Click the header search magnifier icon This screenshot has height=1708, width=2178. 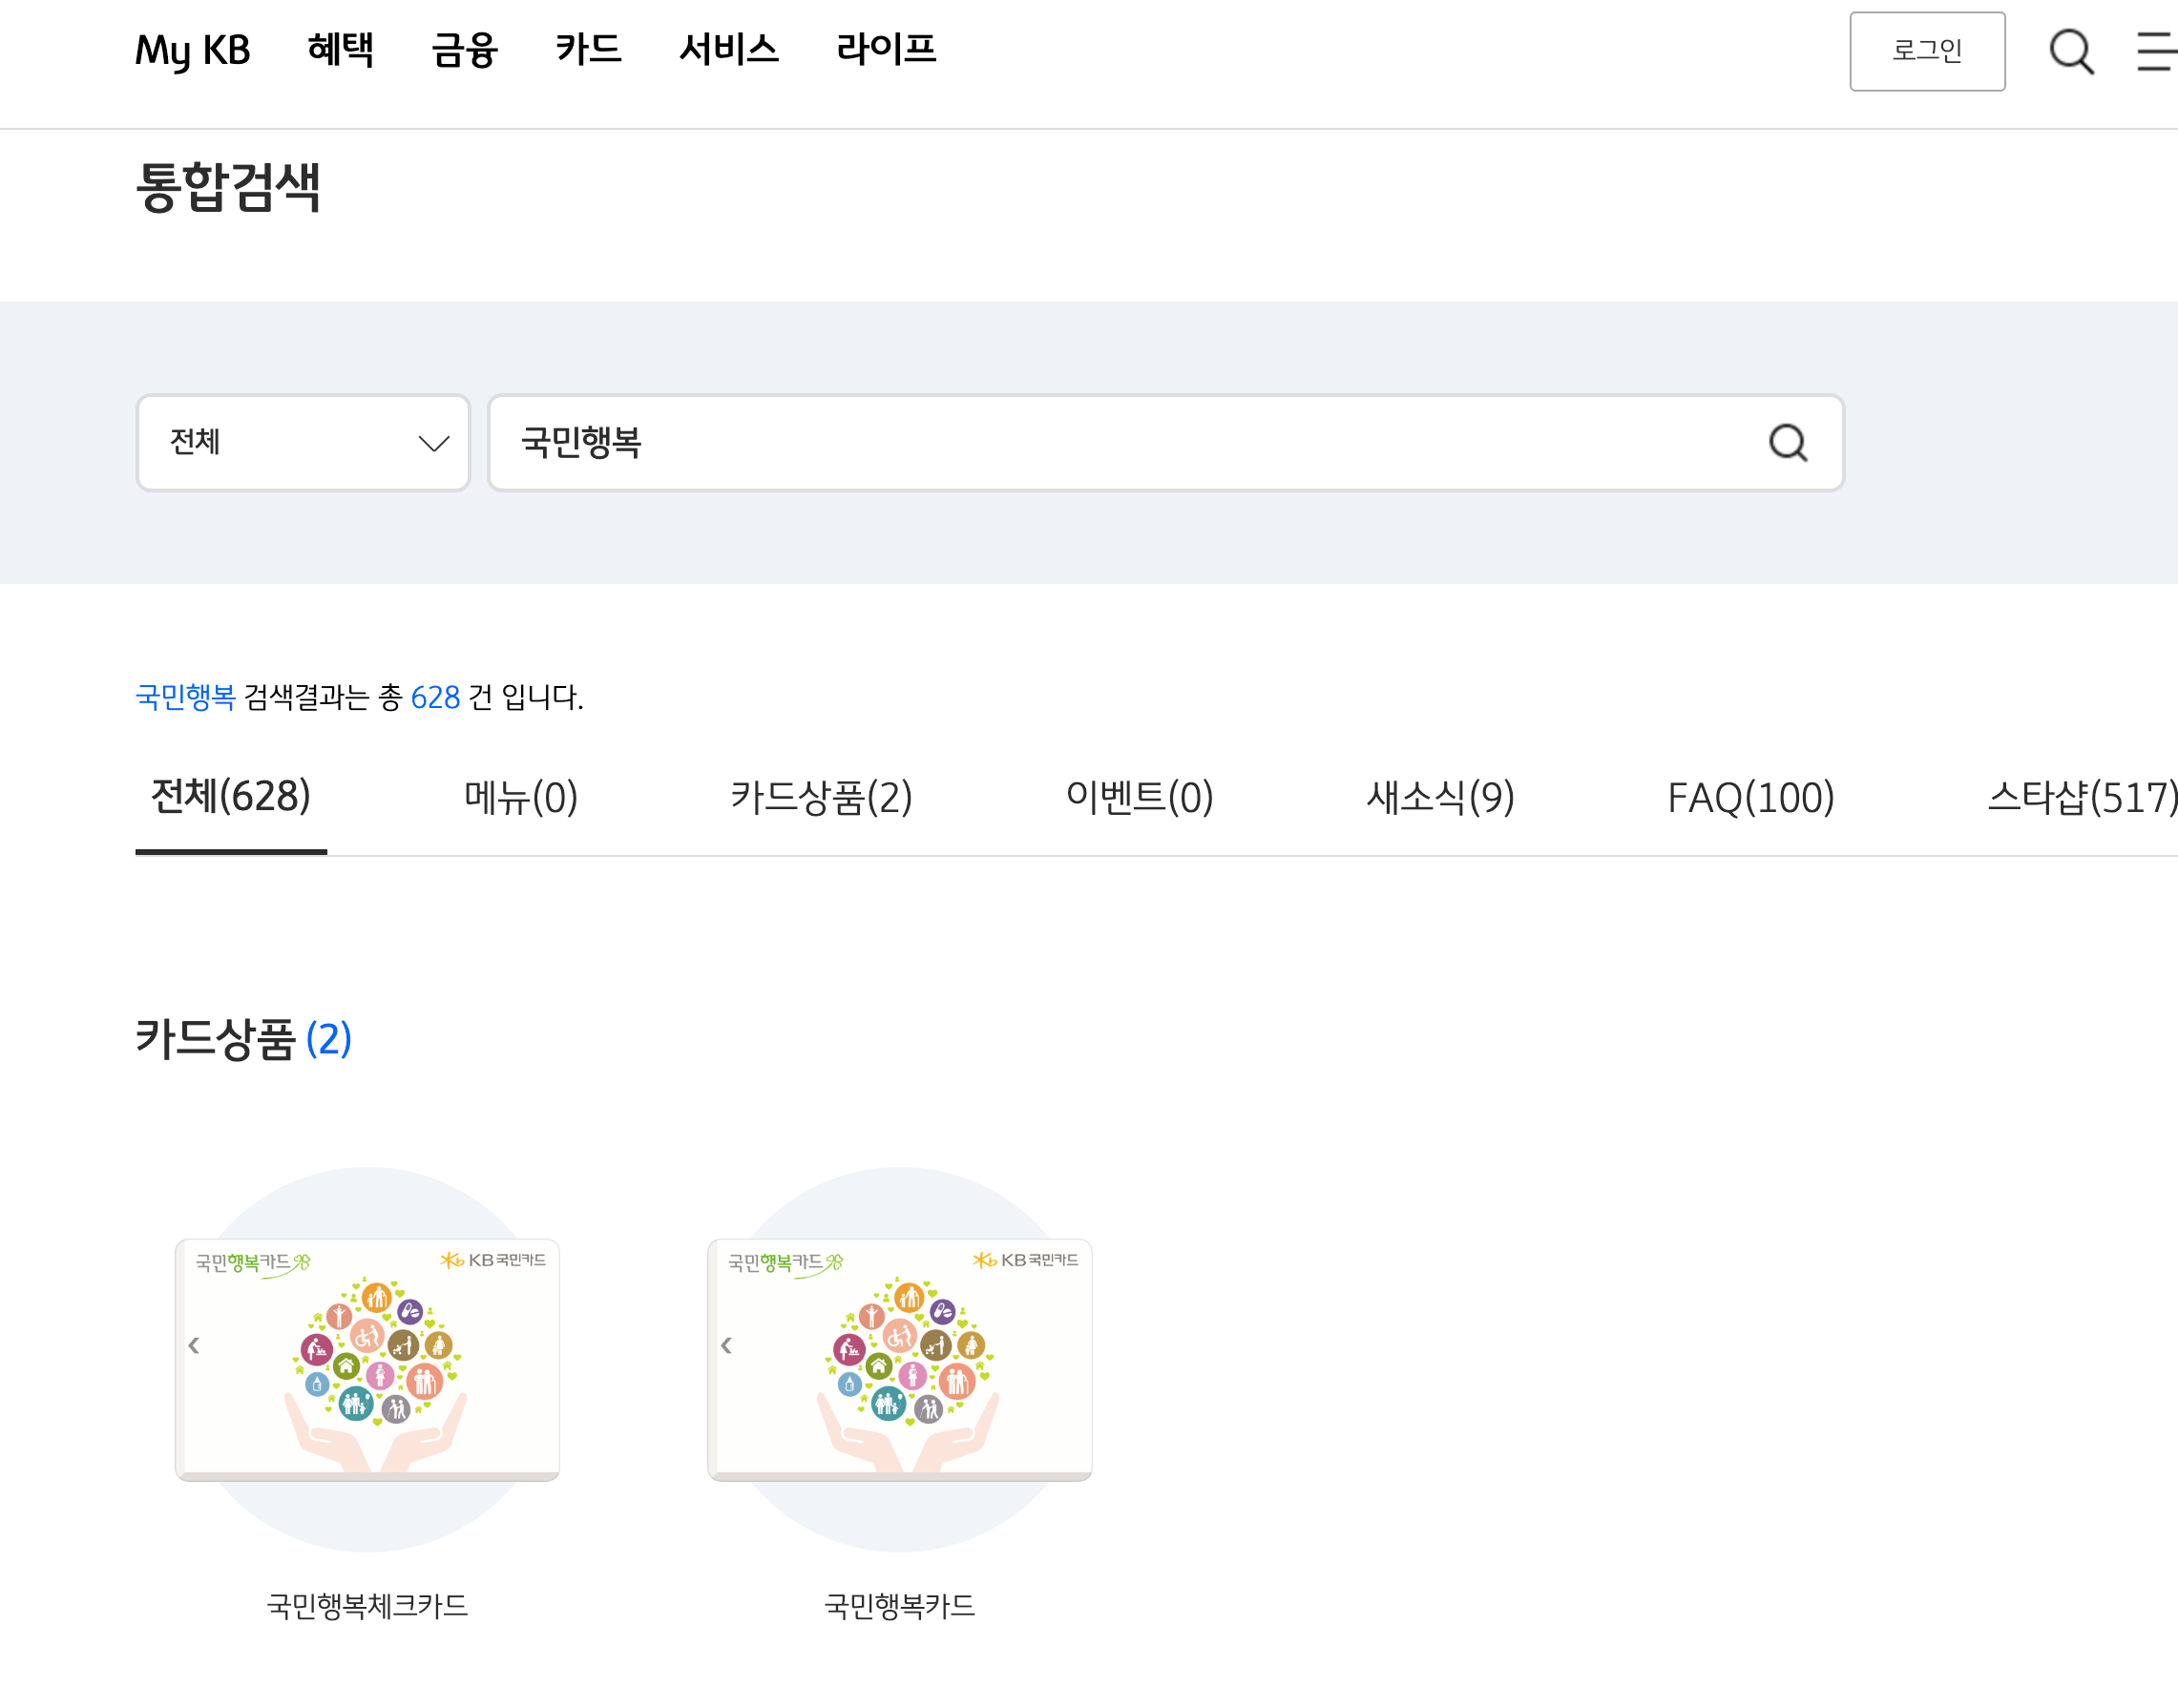tap(2070, 51)
